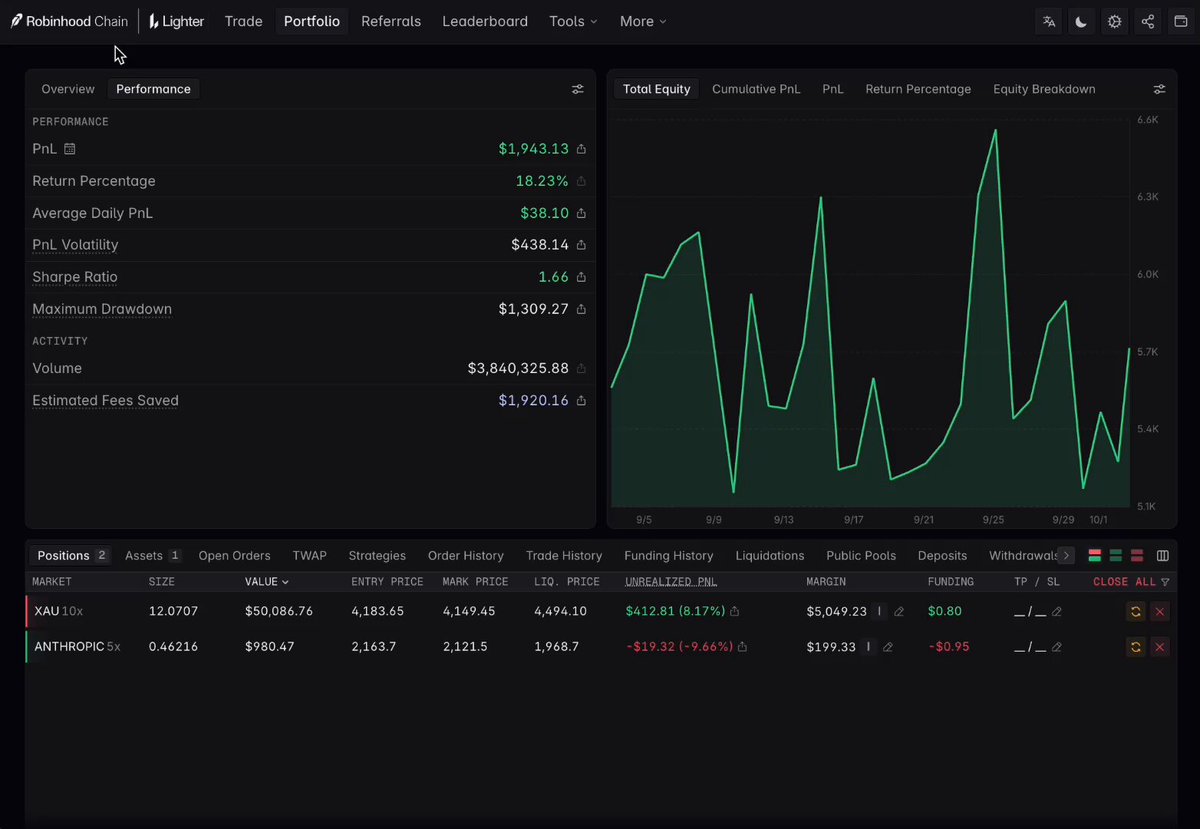This screenshot has width=1200, height=829.
Task: Close the ANTHROPIC position with the red X
Action: click(x=1160, y=647)
